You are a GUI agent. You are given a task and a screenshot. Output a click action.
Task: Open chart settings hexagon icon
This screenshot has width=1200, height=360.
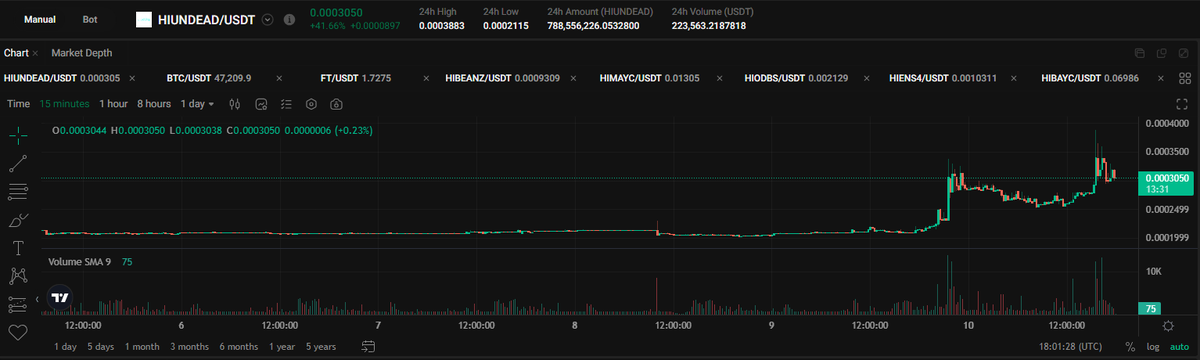point(311,104)
